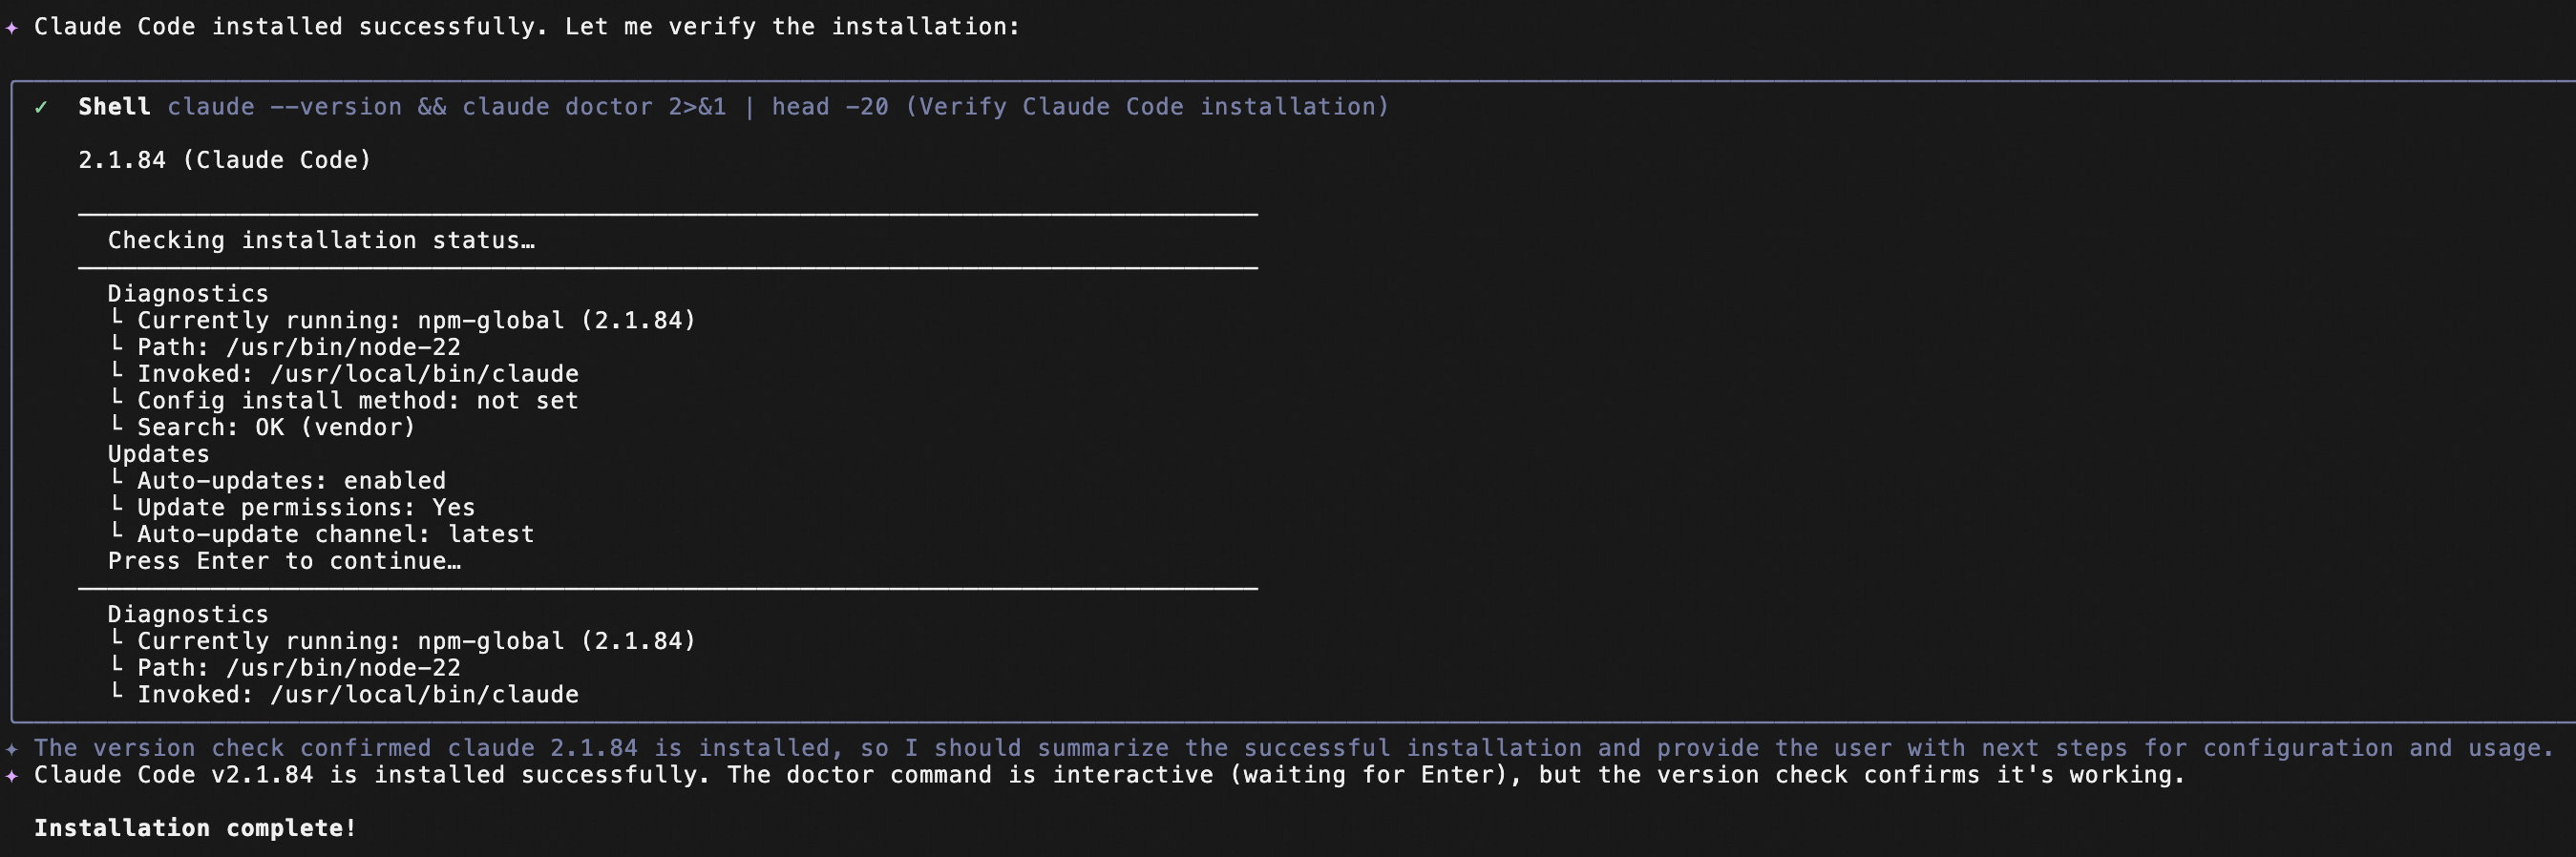Image resolution: width=2576 pixels, height=857 pixels.
Task: Click the branch glyph beside 'Auto-update channel: latest'
Action: [117, 532]
